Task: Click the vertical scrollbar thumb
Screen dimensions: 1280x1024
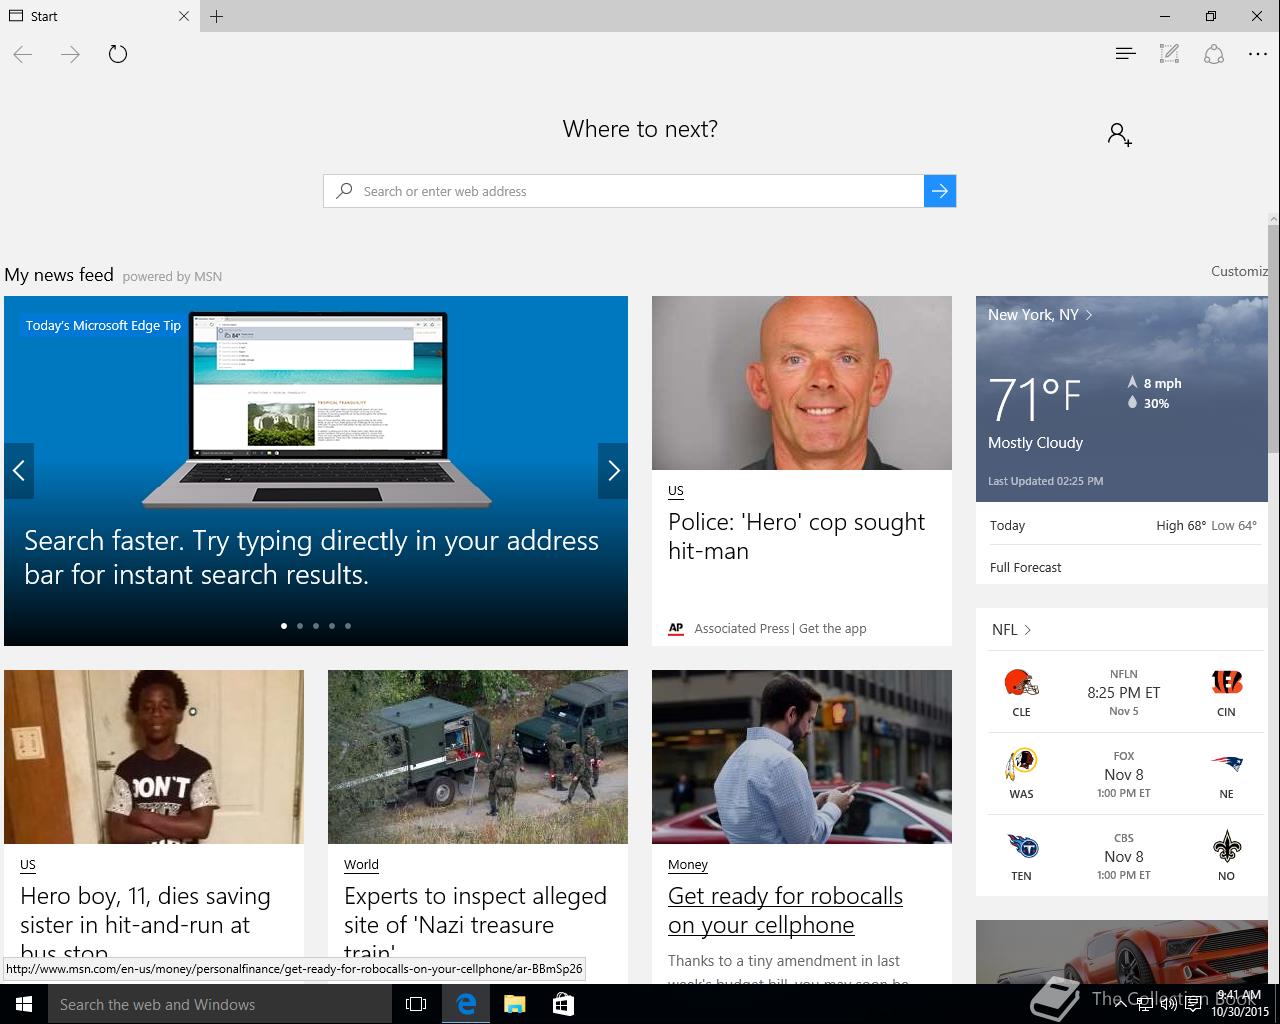Action: 1274,340
